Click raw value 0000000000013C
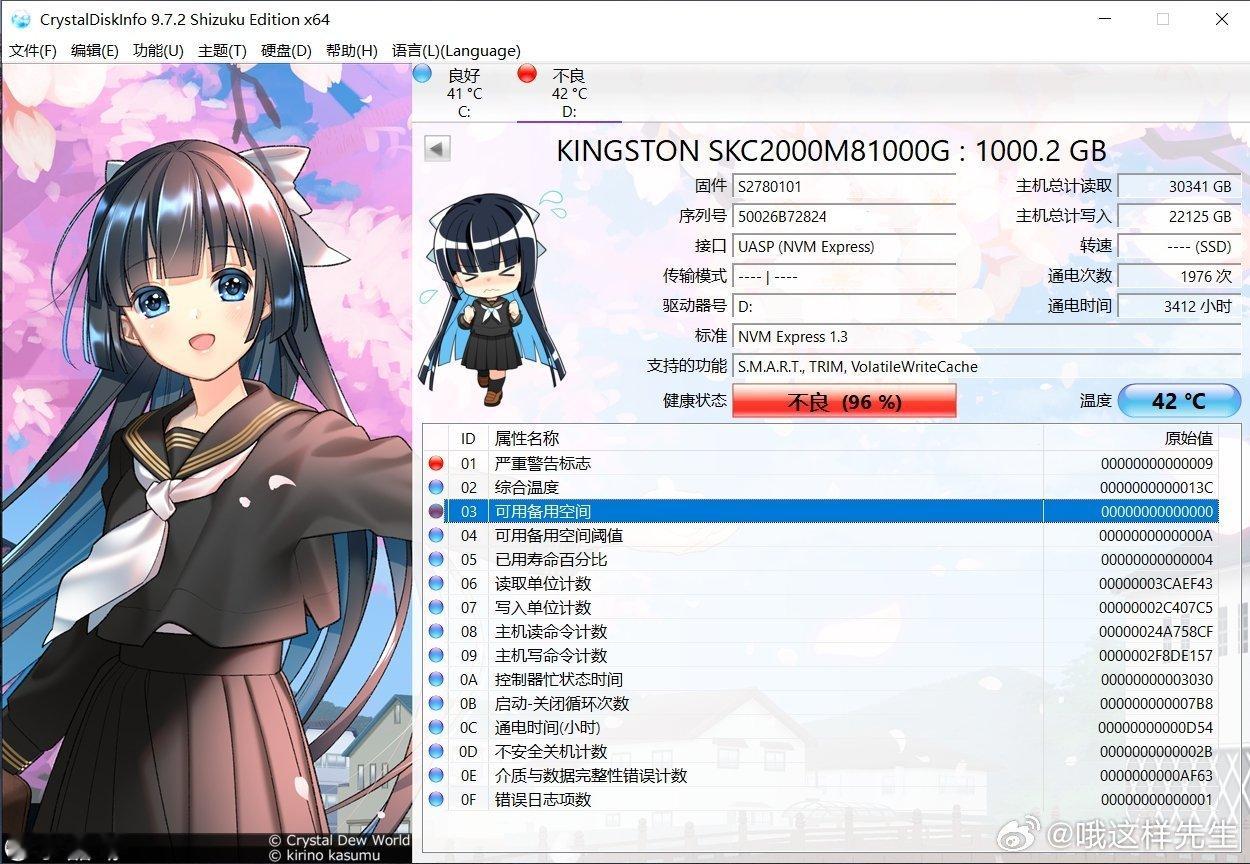 1156,487
